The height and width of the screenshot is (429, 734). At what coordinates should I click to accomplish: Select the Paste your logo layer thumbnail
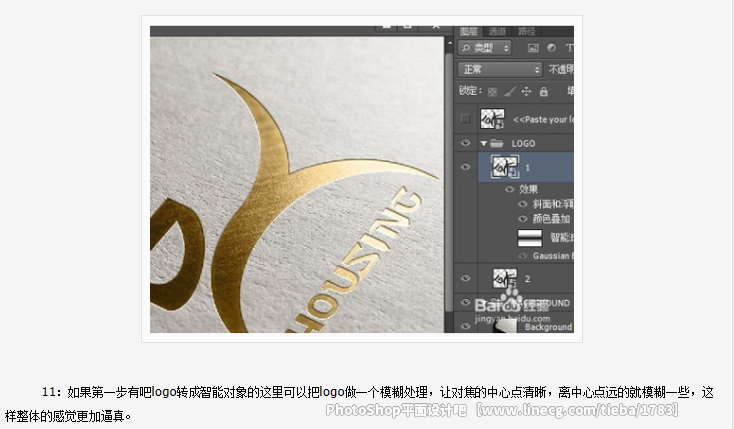coord(492,119)
